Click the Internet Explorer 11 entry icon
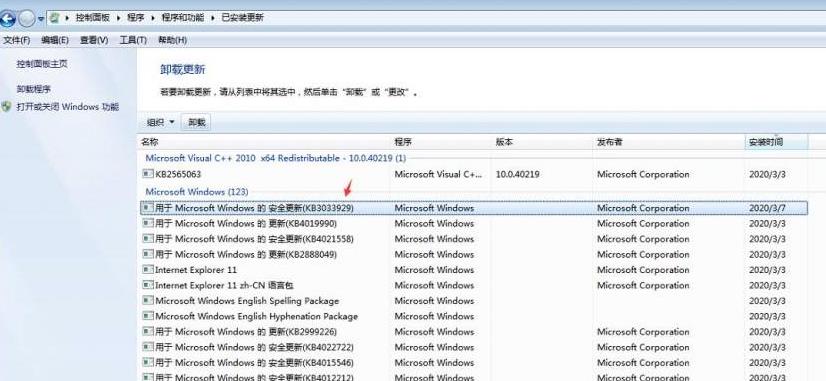This screenshot has height=381, width=826. pyautogui.click(x=148, y=269)
